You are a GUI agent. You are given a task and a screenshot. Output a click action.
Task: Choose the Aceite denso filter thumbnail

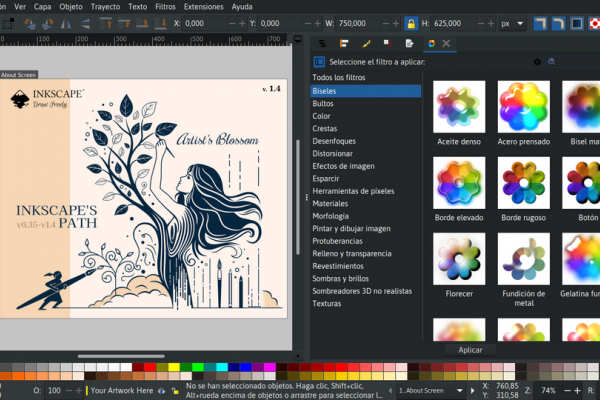[459, 107]
